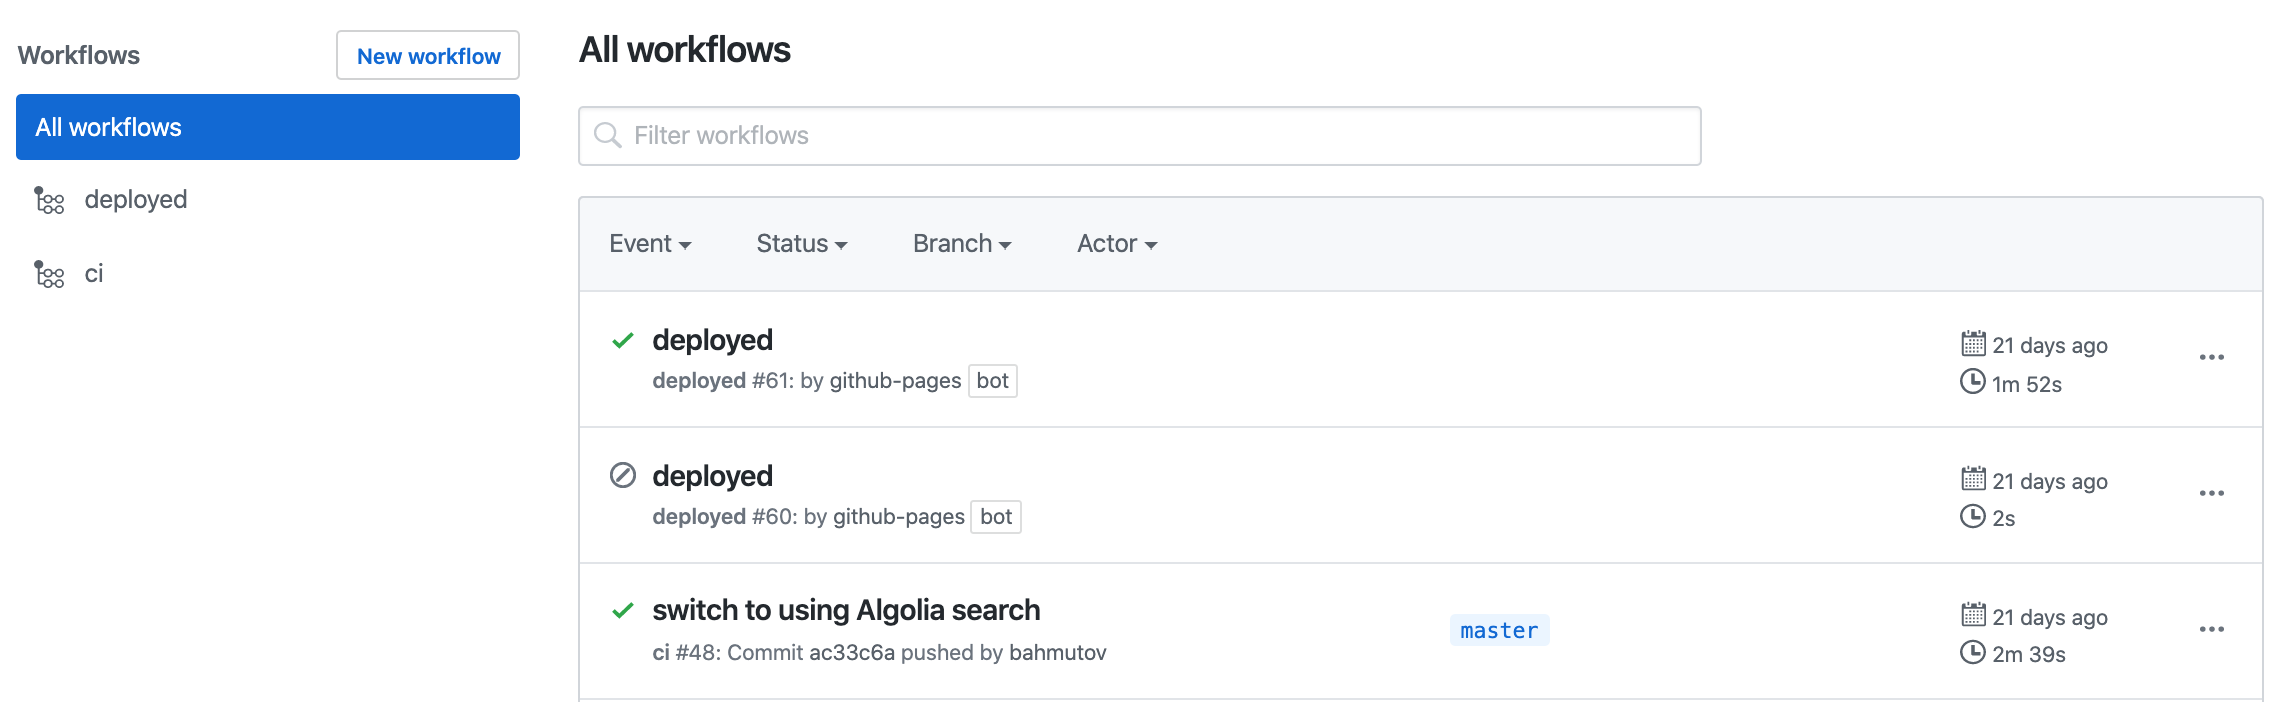This screenshot has width=2288, height=702.
Task: Click the workflow icon beside 'deployed' in sidebar
Action: 49,200
